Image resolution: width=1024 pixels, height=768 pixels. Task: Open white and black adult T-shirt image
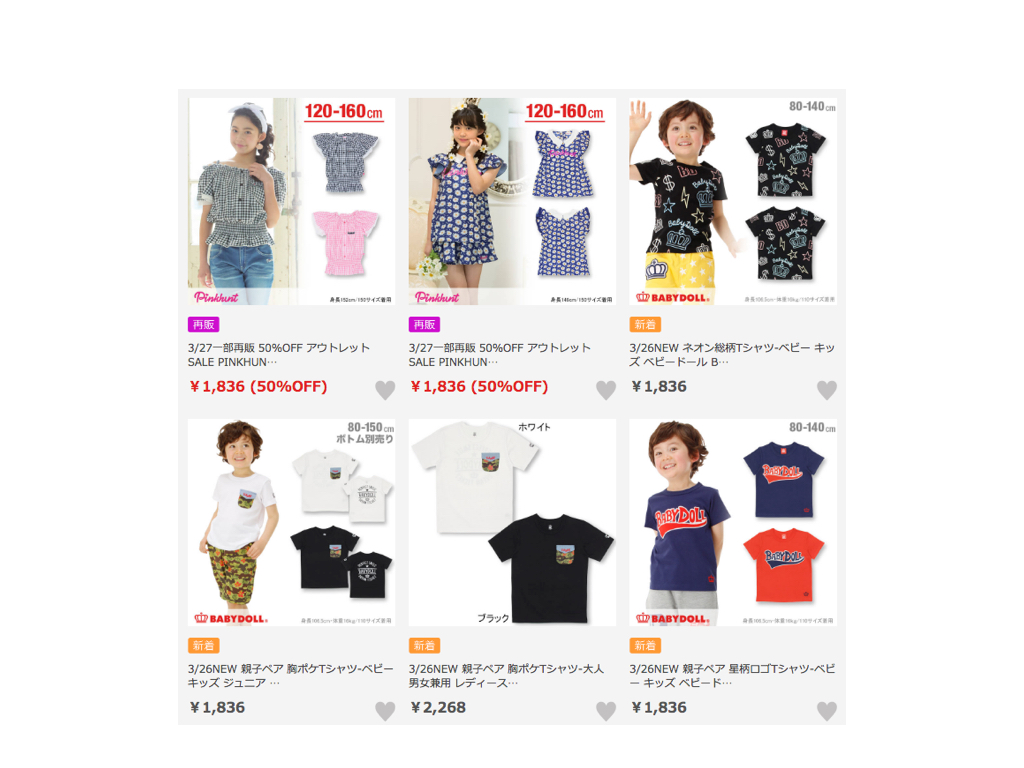512,522
